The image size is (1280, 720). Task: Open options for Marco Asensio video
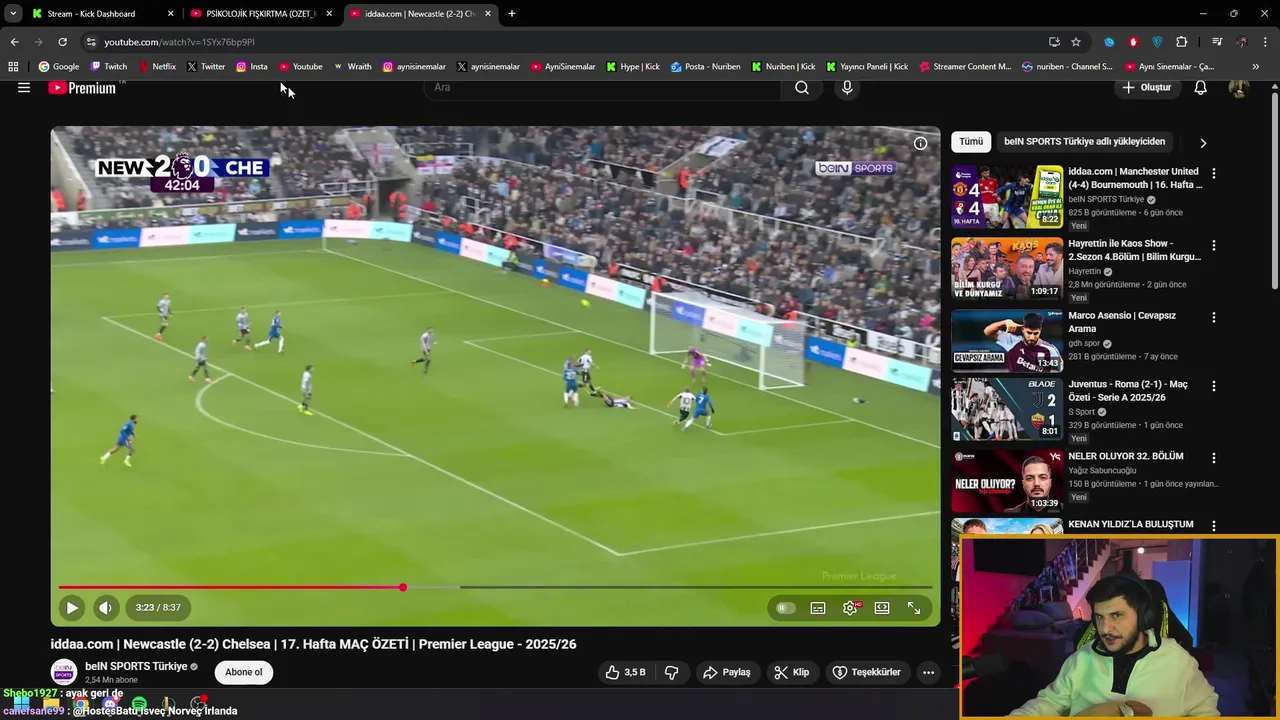[1214, 317]
